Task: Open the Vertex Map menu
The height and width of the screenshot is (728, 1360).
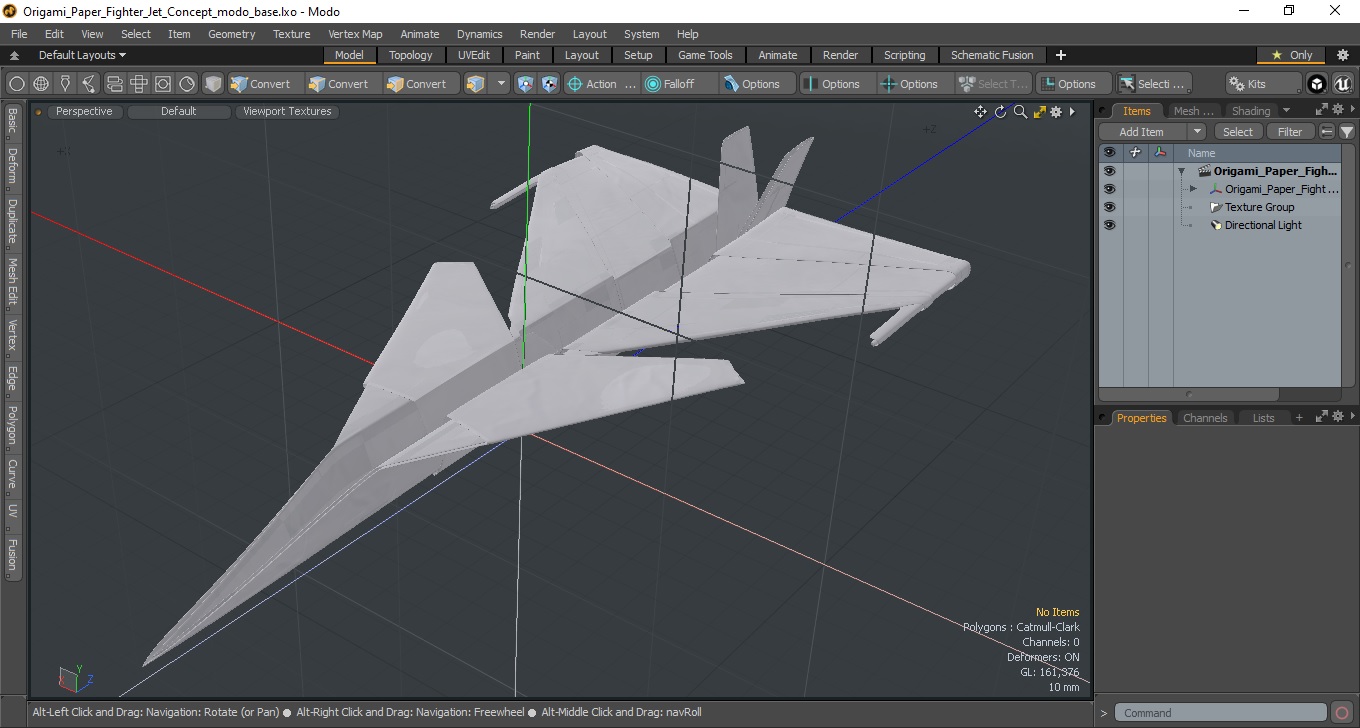Action: [x=355, y=34]
